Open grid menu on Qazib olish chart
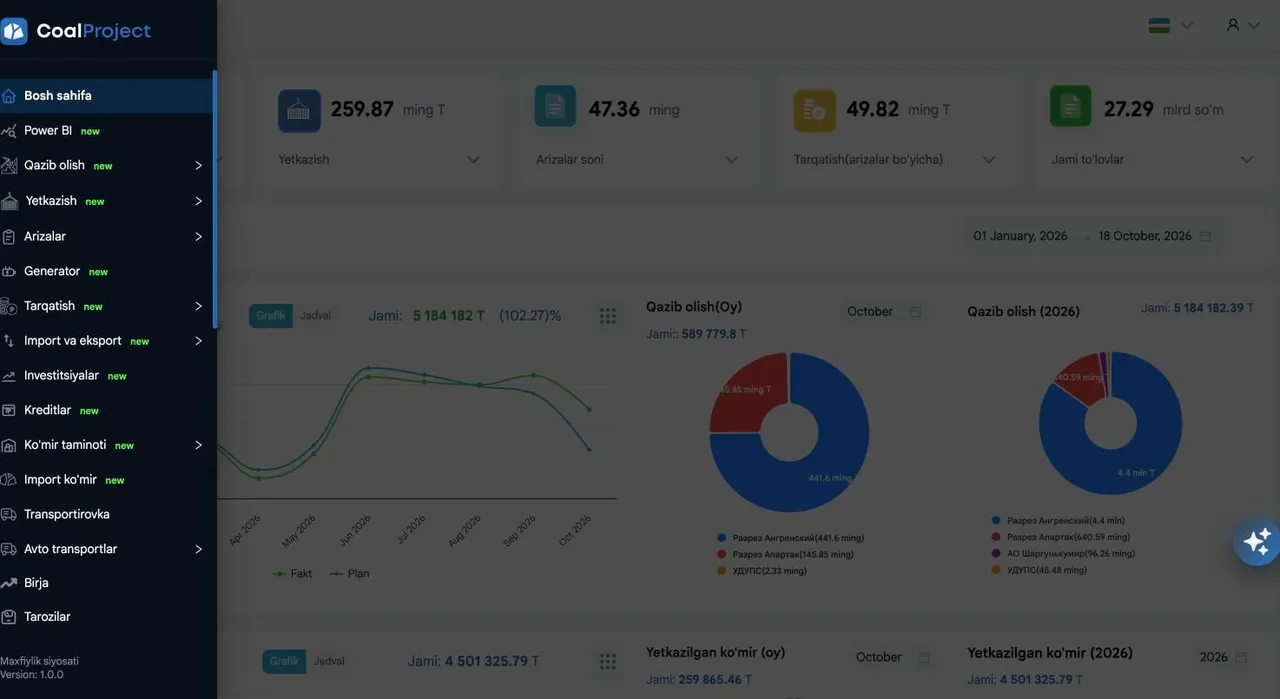1280x699 pixels. pyautogui.click(x=608, y=316)
